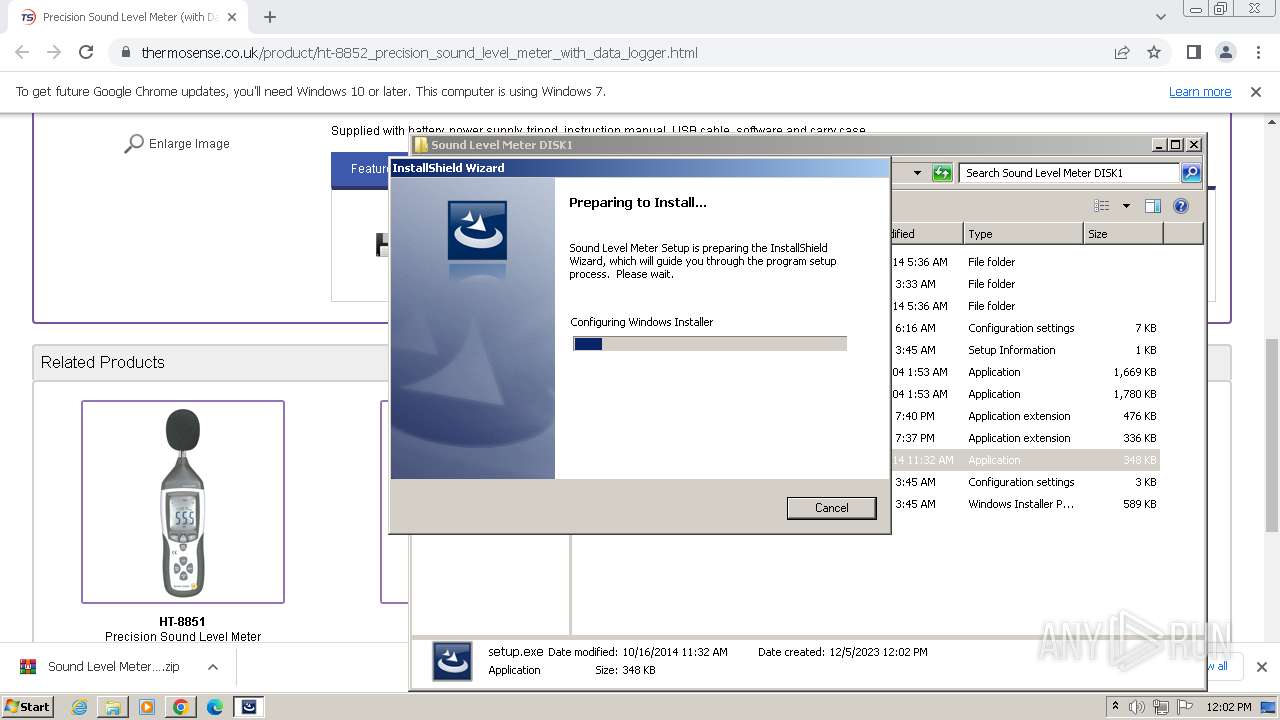
Task: Toggle the preview pane icon
Action: [x=1153, y=206]
